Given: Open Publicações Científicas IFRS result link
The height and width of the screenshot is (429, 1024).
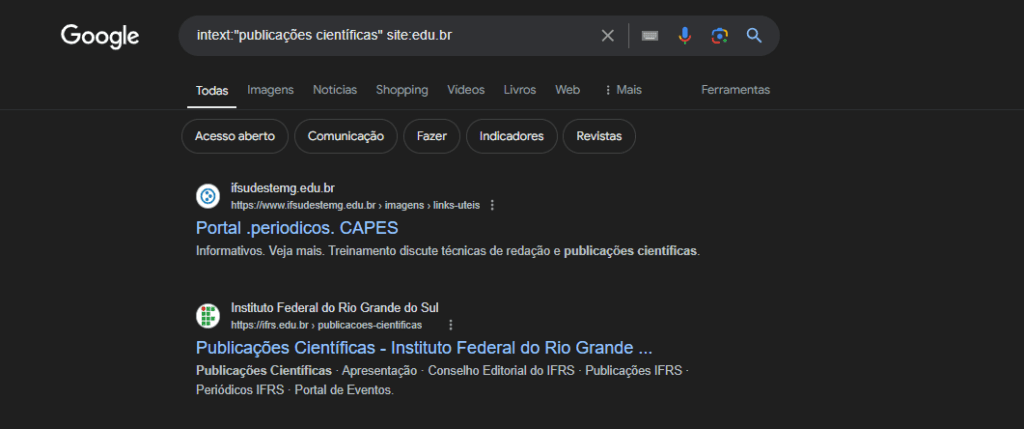Looking at the screenshot, I should tap(424, 348).
